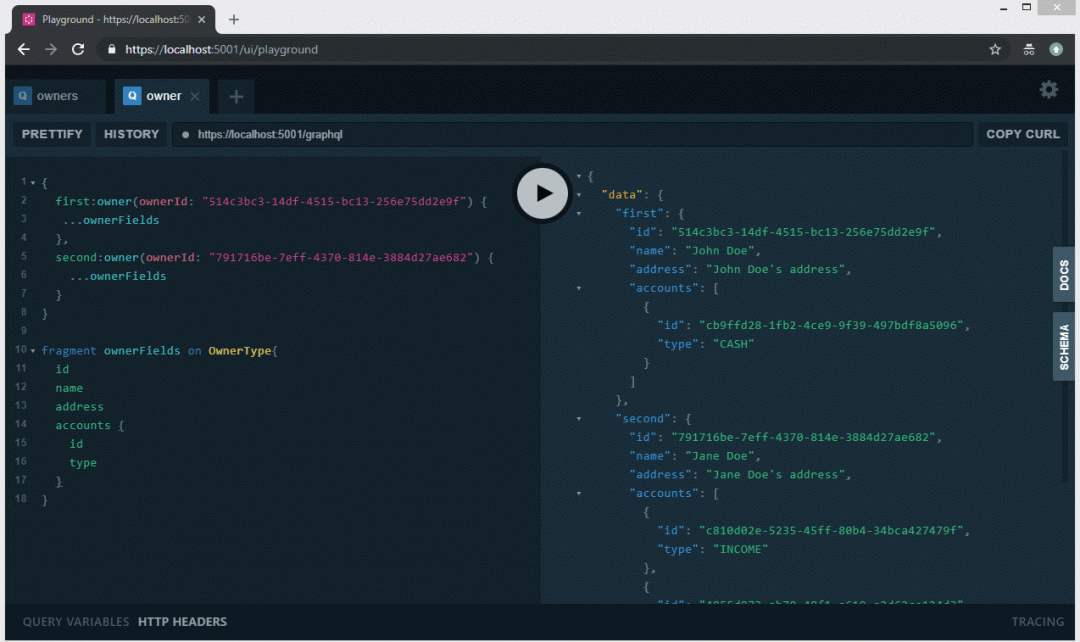Reload the page in browser
This screenshot has height=642, width=1080.
[x=78, y=49]
